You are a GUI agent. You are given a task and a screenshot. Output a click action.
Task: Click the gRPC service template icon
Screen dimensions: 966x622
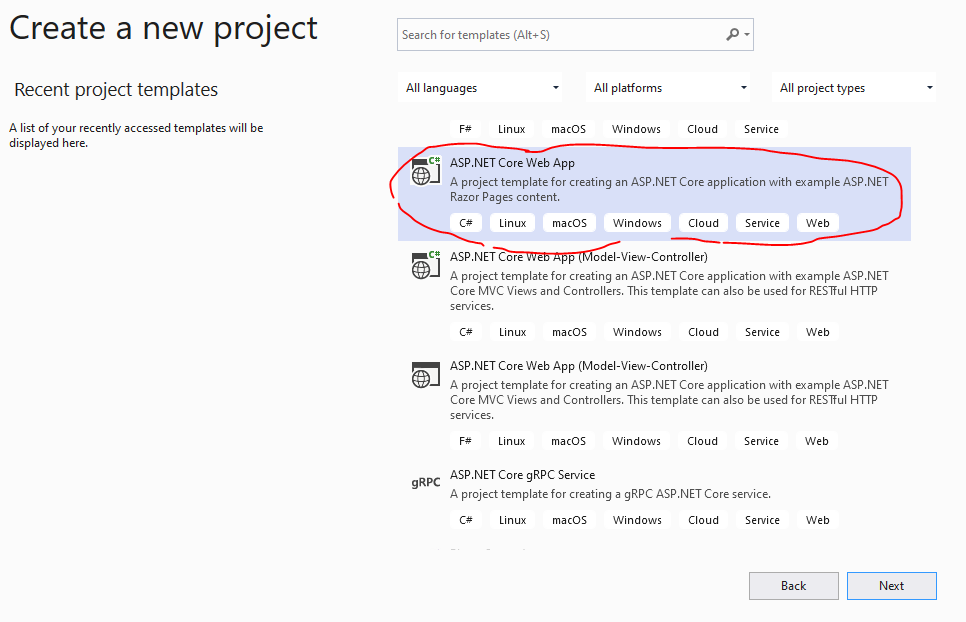click(425, 482)
